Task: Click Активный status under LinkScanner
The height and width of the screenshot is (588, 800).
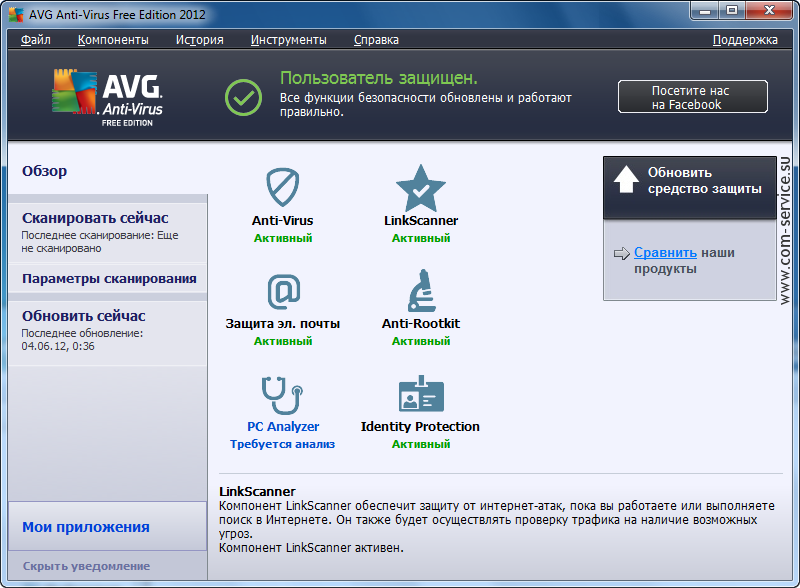Action: tap(421, 238)
